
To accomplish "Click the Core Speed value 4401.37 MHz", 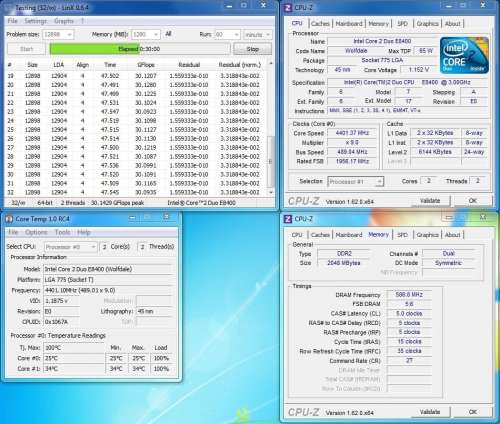I will pos(352,133).
